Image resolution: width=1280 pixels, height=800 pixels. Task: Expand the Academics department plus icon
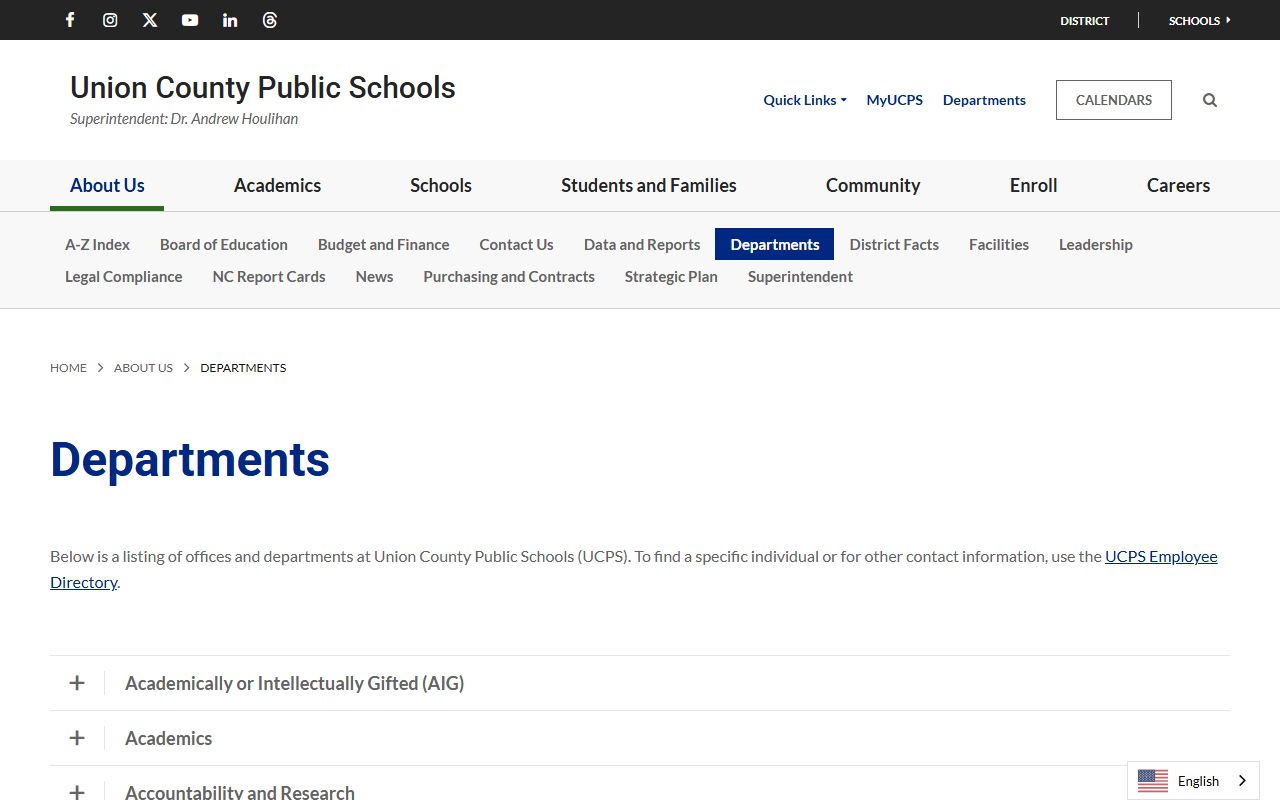pos(77,738)
